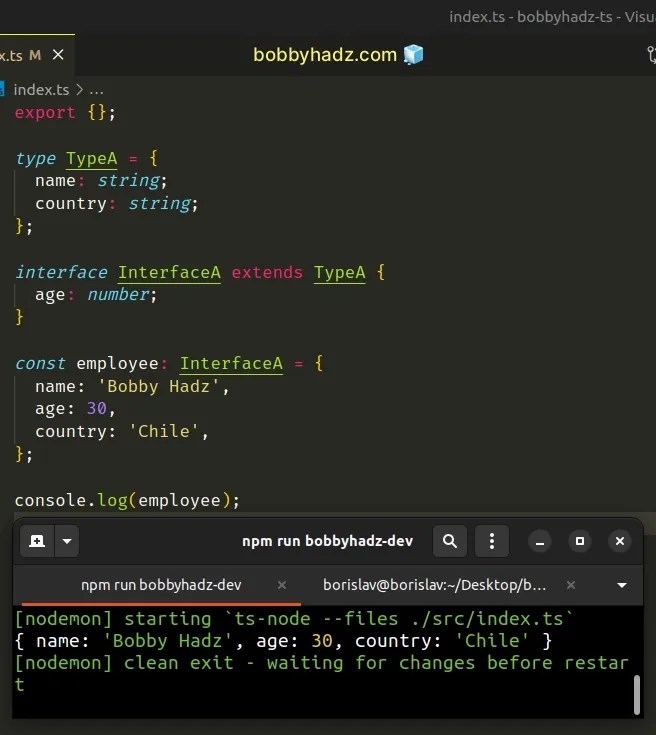This screenshot has width=656, height=735.
Task: Close the terminal window
Action: click(x=619, y=541)
